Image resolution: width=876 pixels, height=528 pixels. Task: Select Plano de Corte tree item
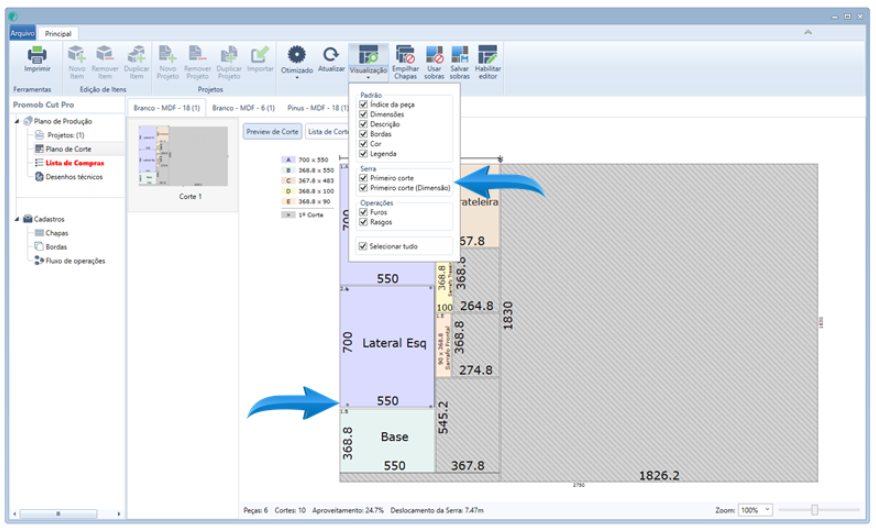[x=68, y=149]
